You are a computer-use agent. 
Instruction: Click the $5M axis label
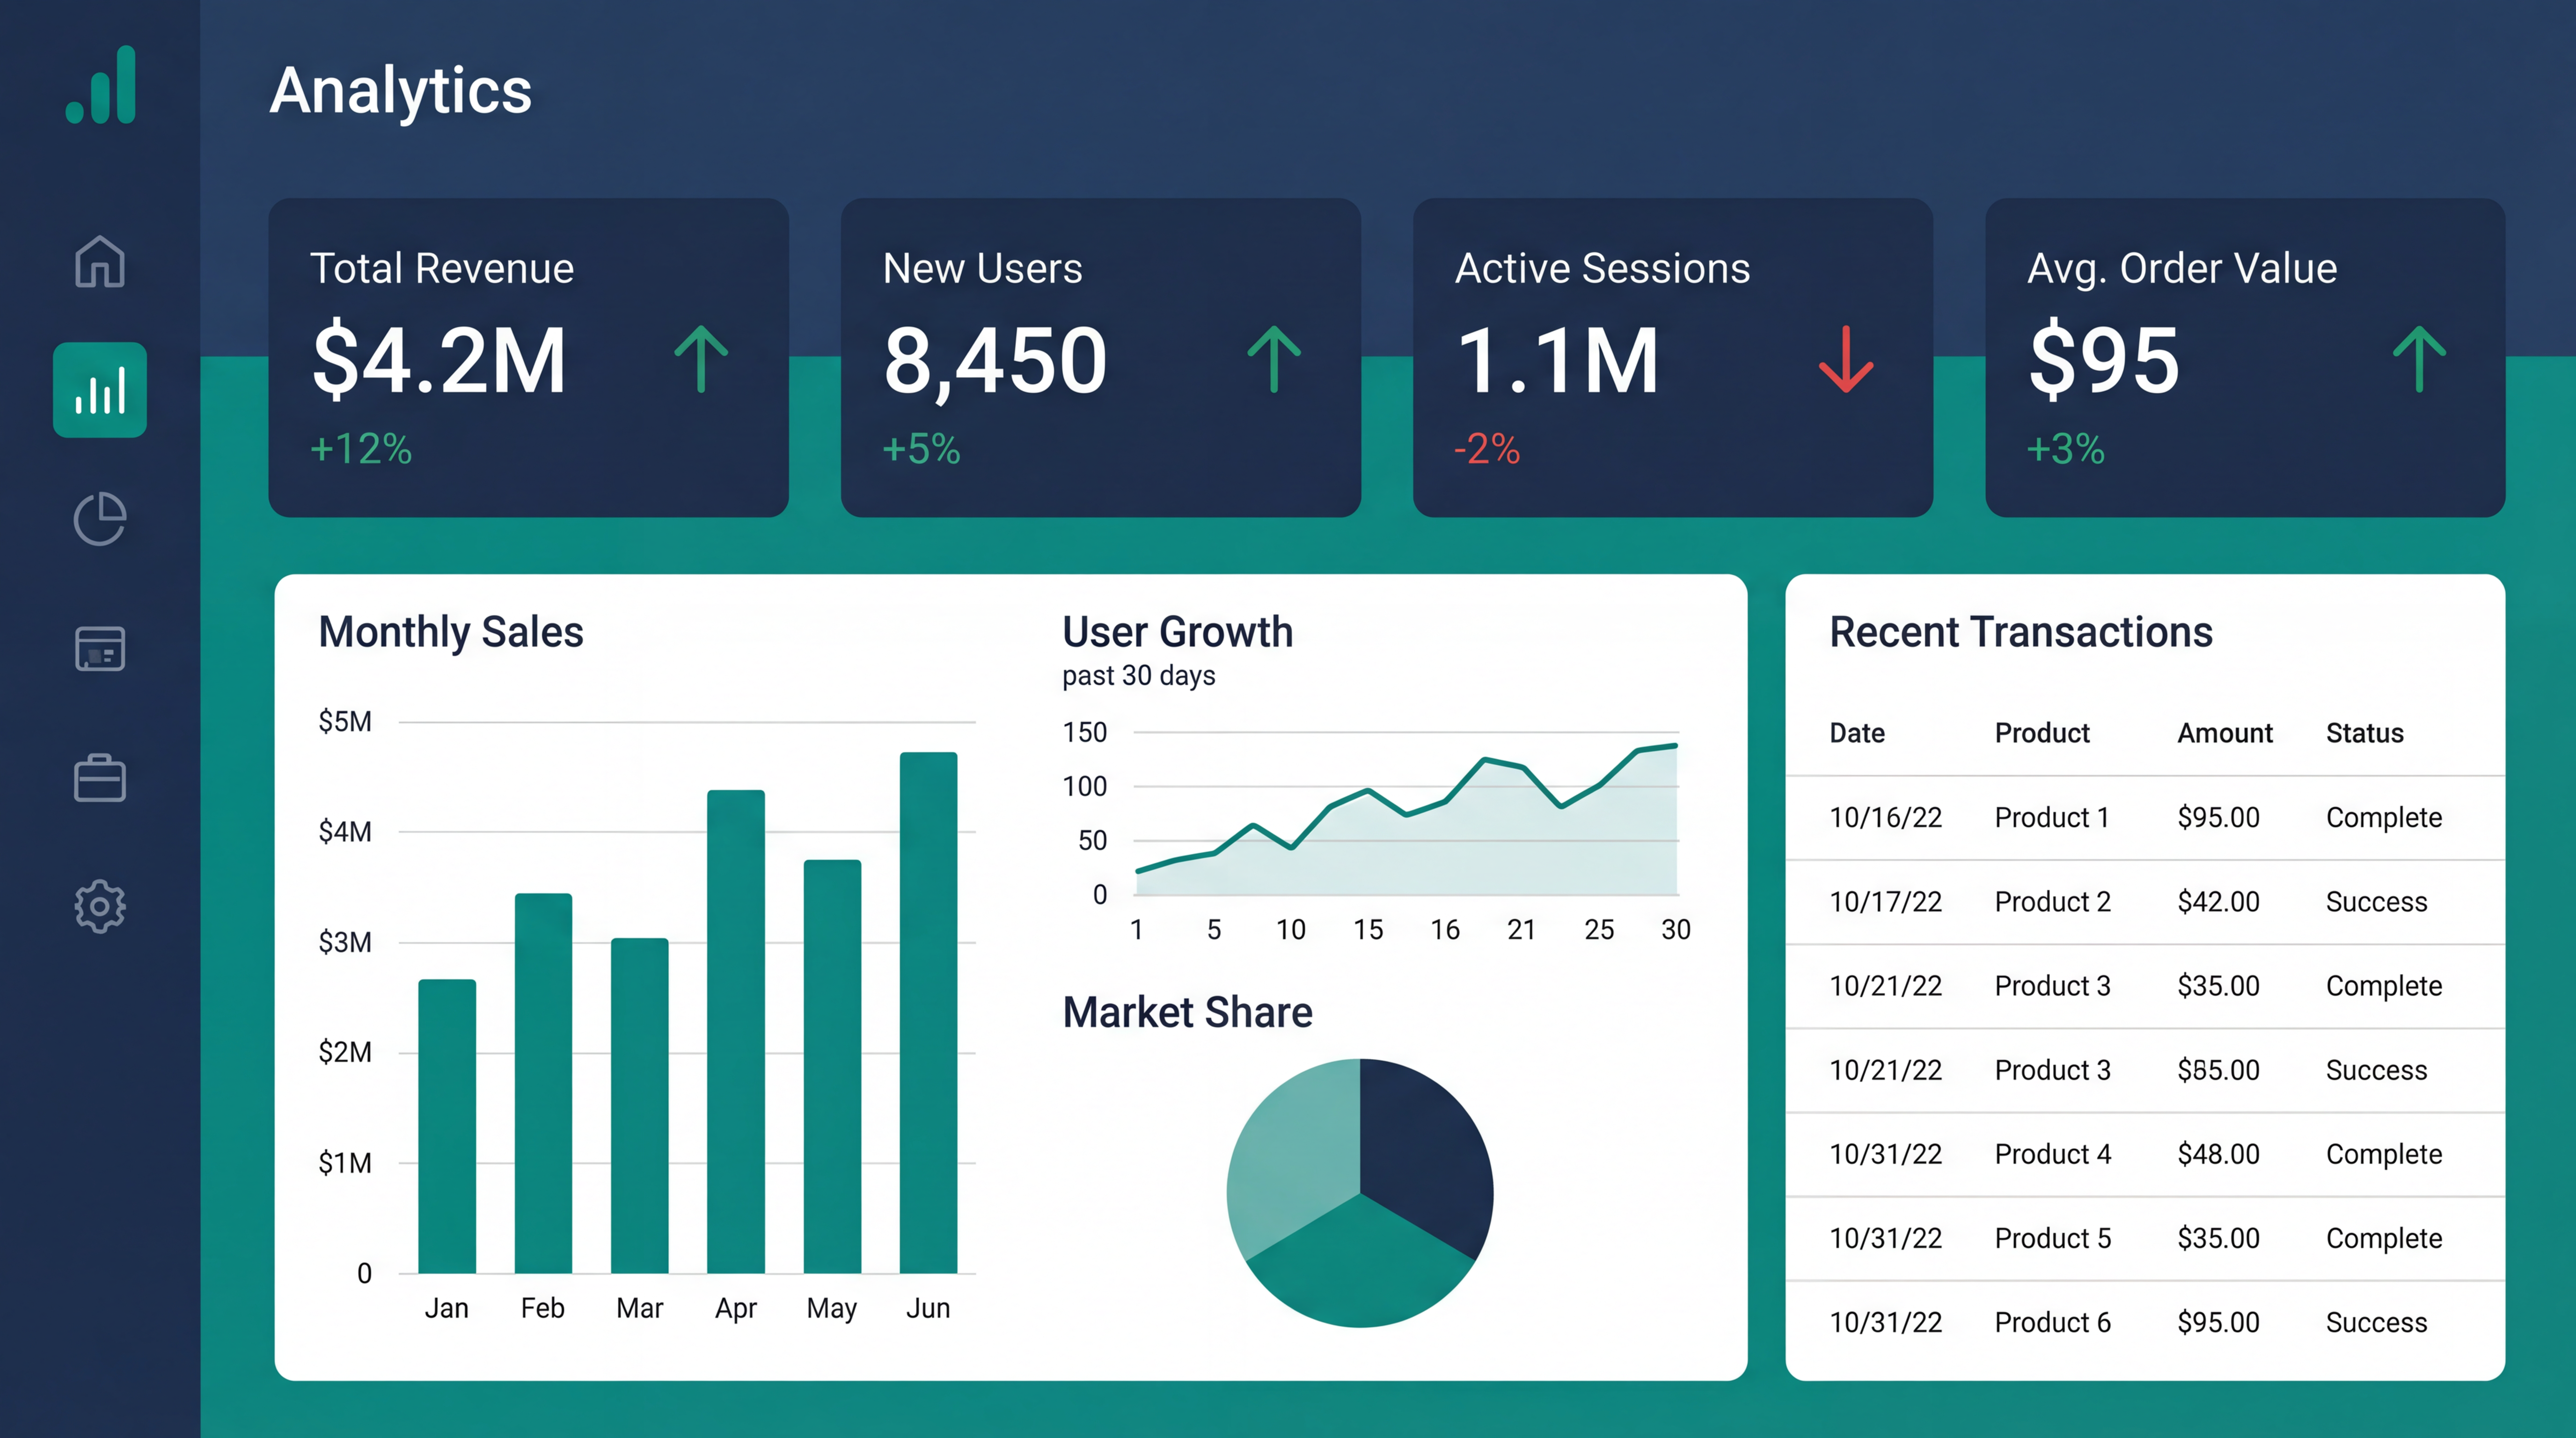click(x=344, y=721)
